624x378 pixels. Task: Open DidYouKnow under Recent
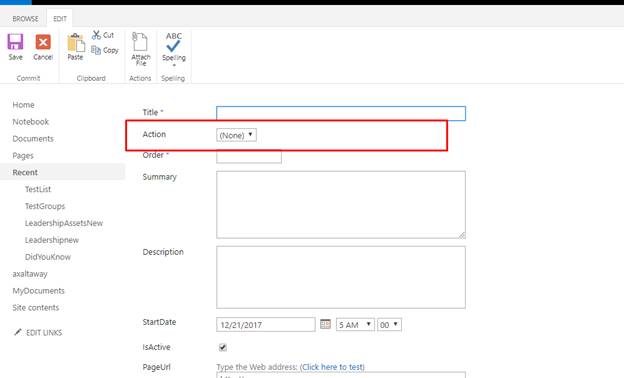(48, 257)
